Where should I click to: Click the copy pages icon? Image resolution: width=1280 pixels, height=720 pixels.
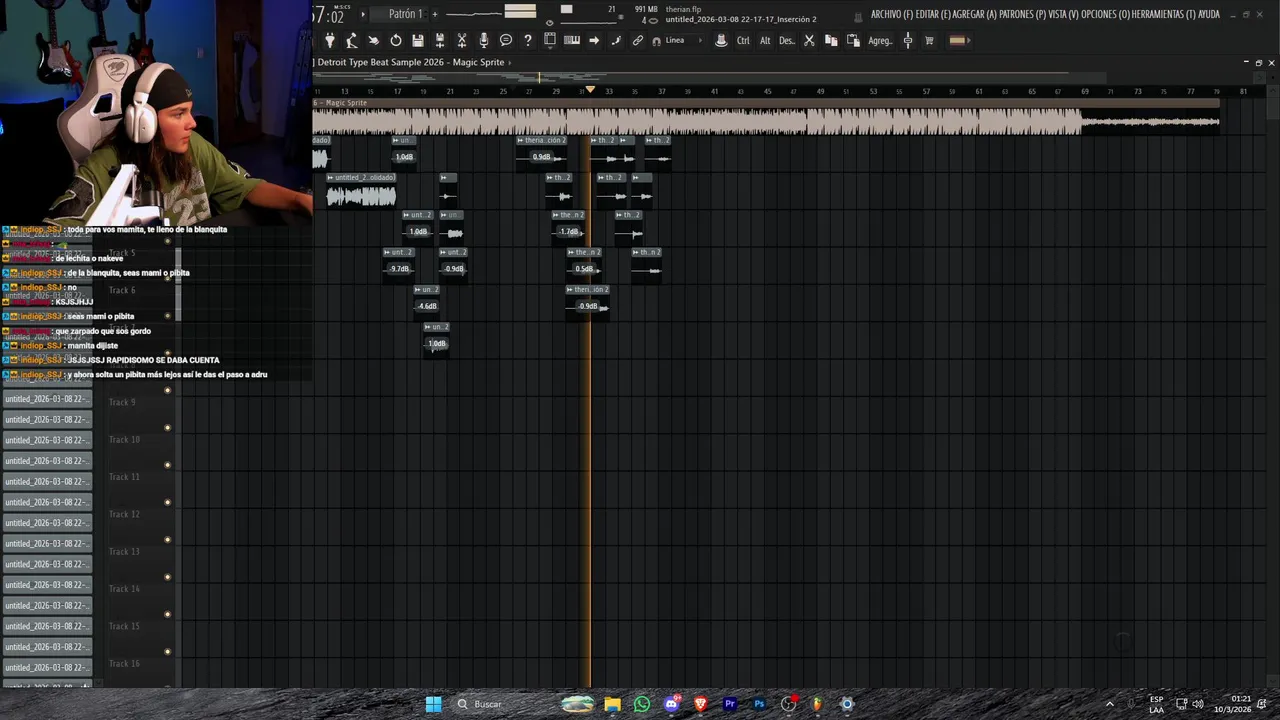click(831, 40)
